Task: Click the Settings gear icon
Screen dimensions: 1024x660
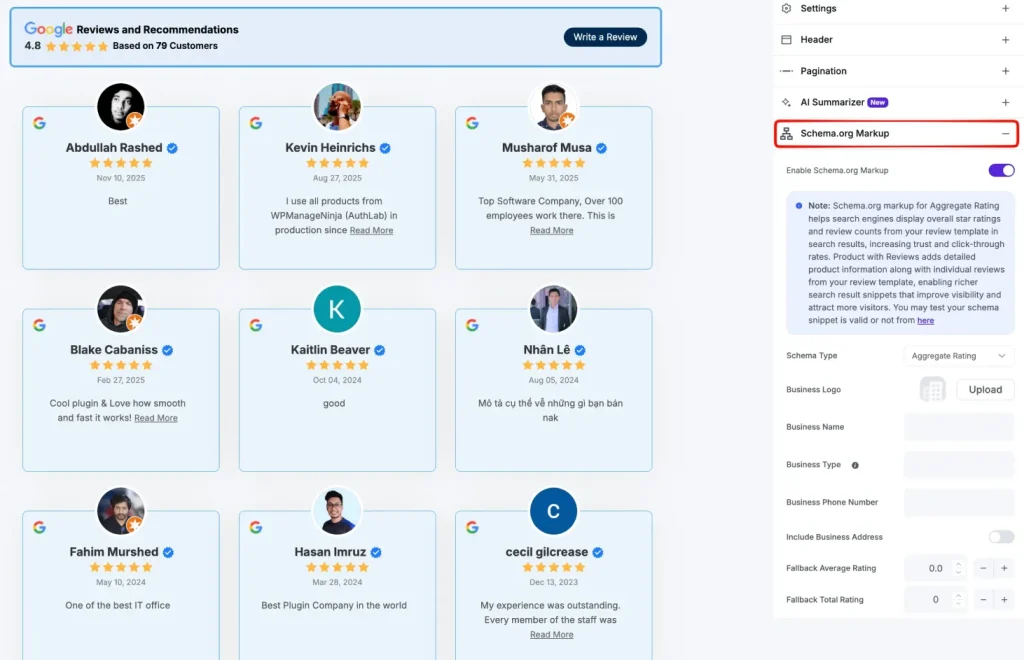Action: (786, 8)
